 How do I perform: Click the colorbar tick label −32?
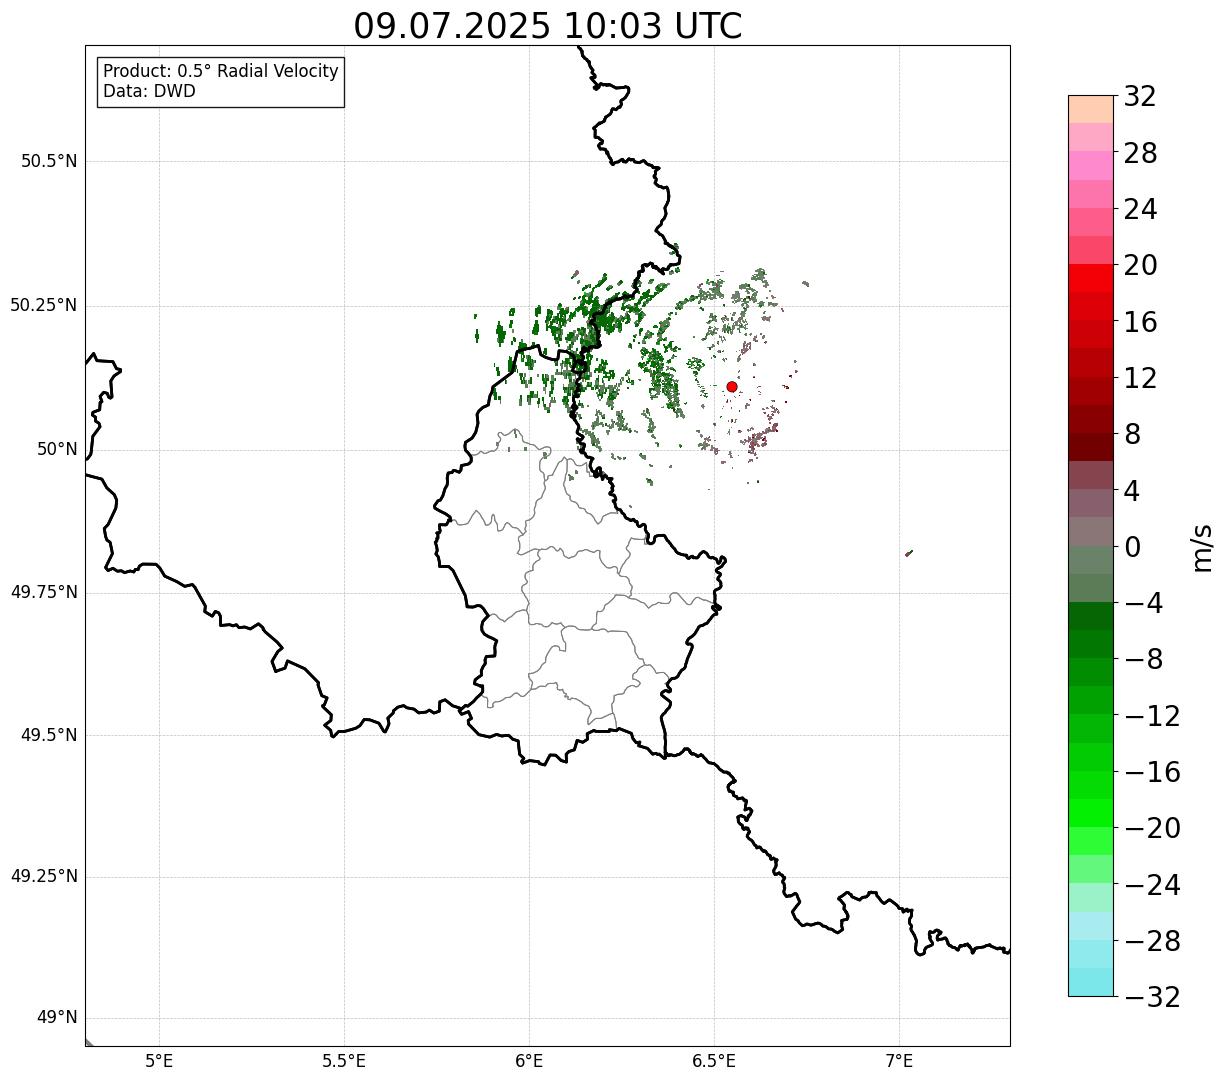[x=1153, y=997]
